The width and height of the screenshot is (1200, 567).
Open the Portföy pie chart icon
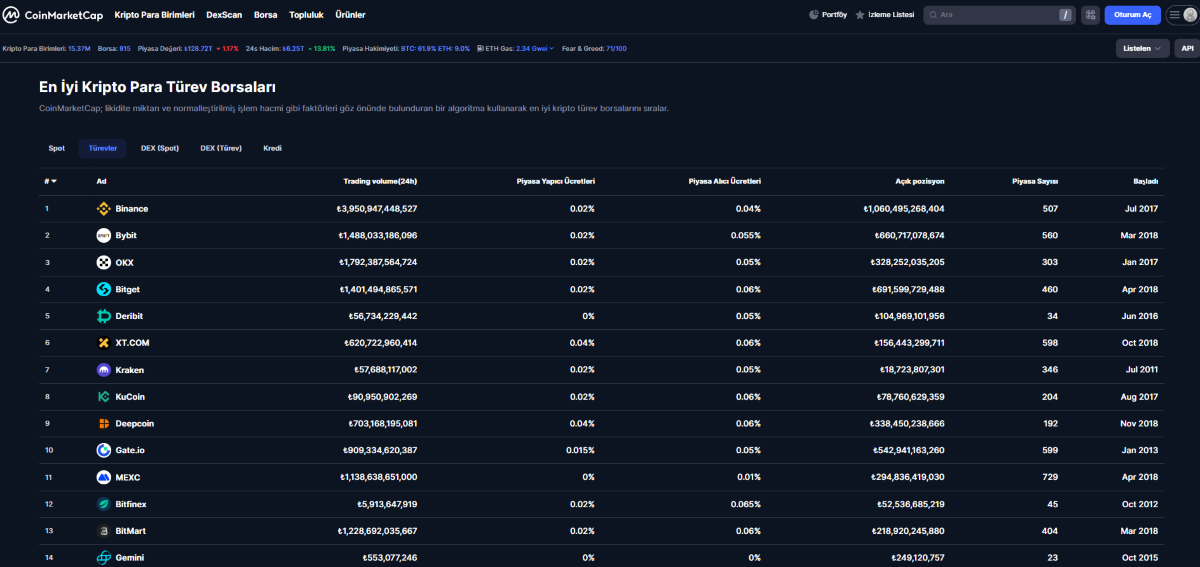pos(813,15)
